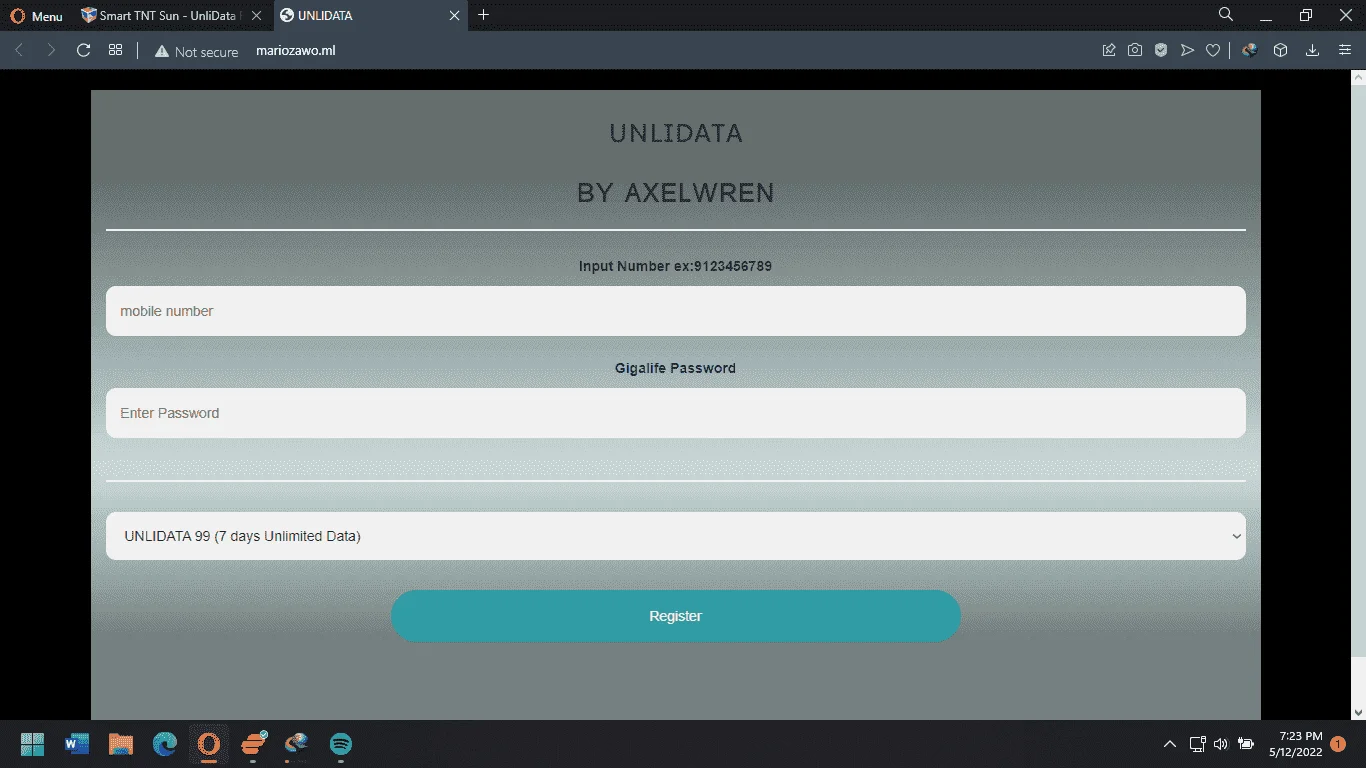
Task: Focus the address bar showing mariozawo.ml
Action: coord(295,50)
